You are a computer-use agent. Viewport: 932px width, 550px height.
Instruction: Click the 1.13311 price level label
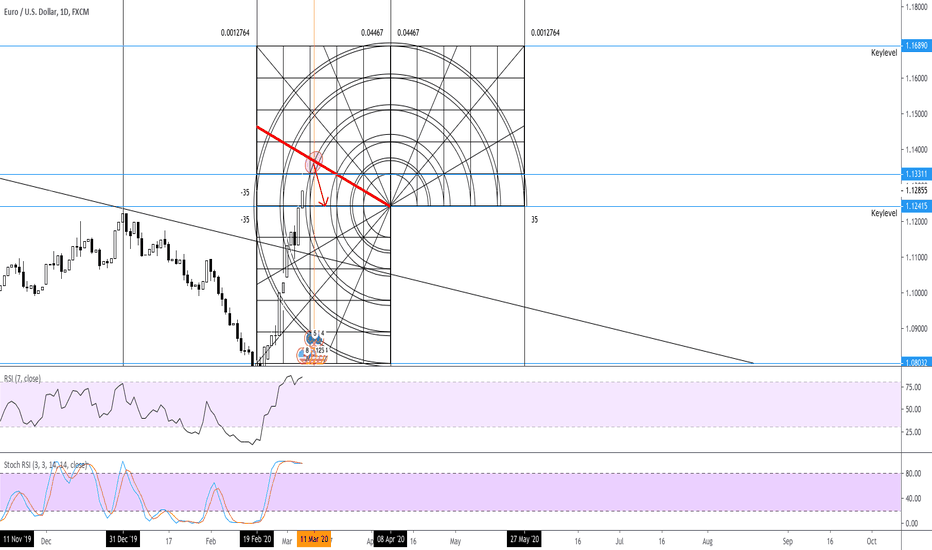point(917,174)
